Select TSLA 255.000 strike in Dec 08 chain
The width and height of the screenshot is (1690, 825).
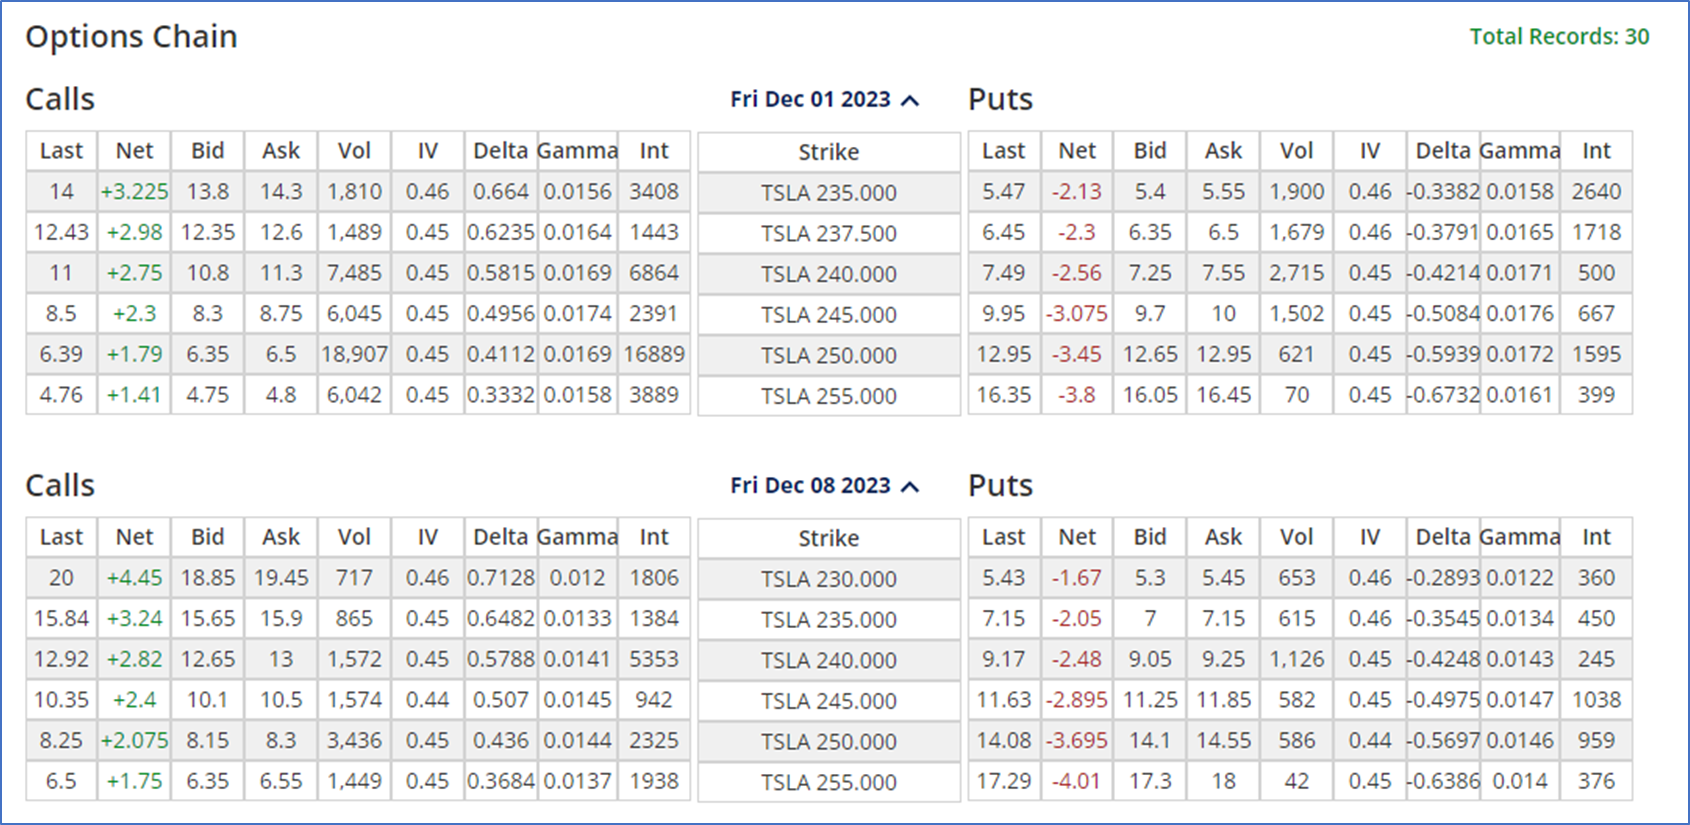click(829, 782)
